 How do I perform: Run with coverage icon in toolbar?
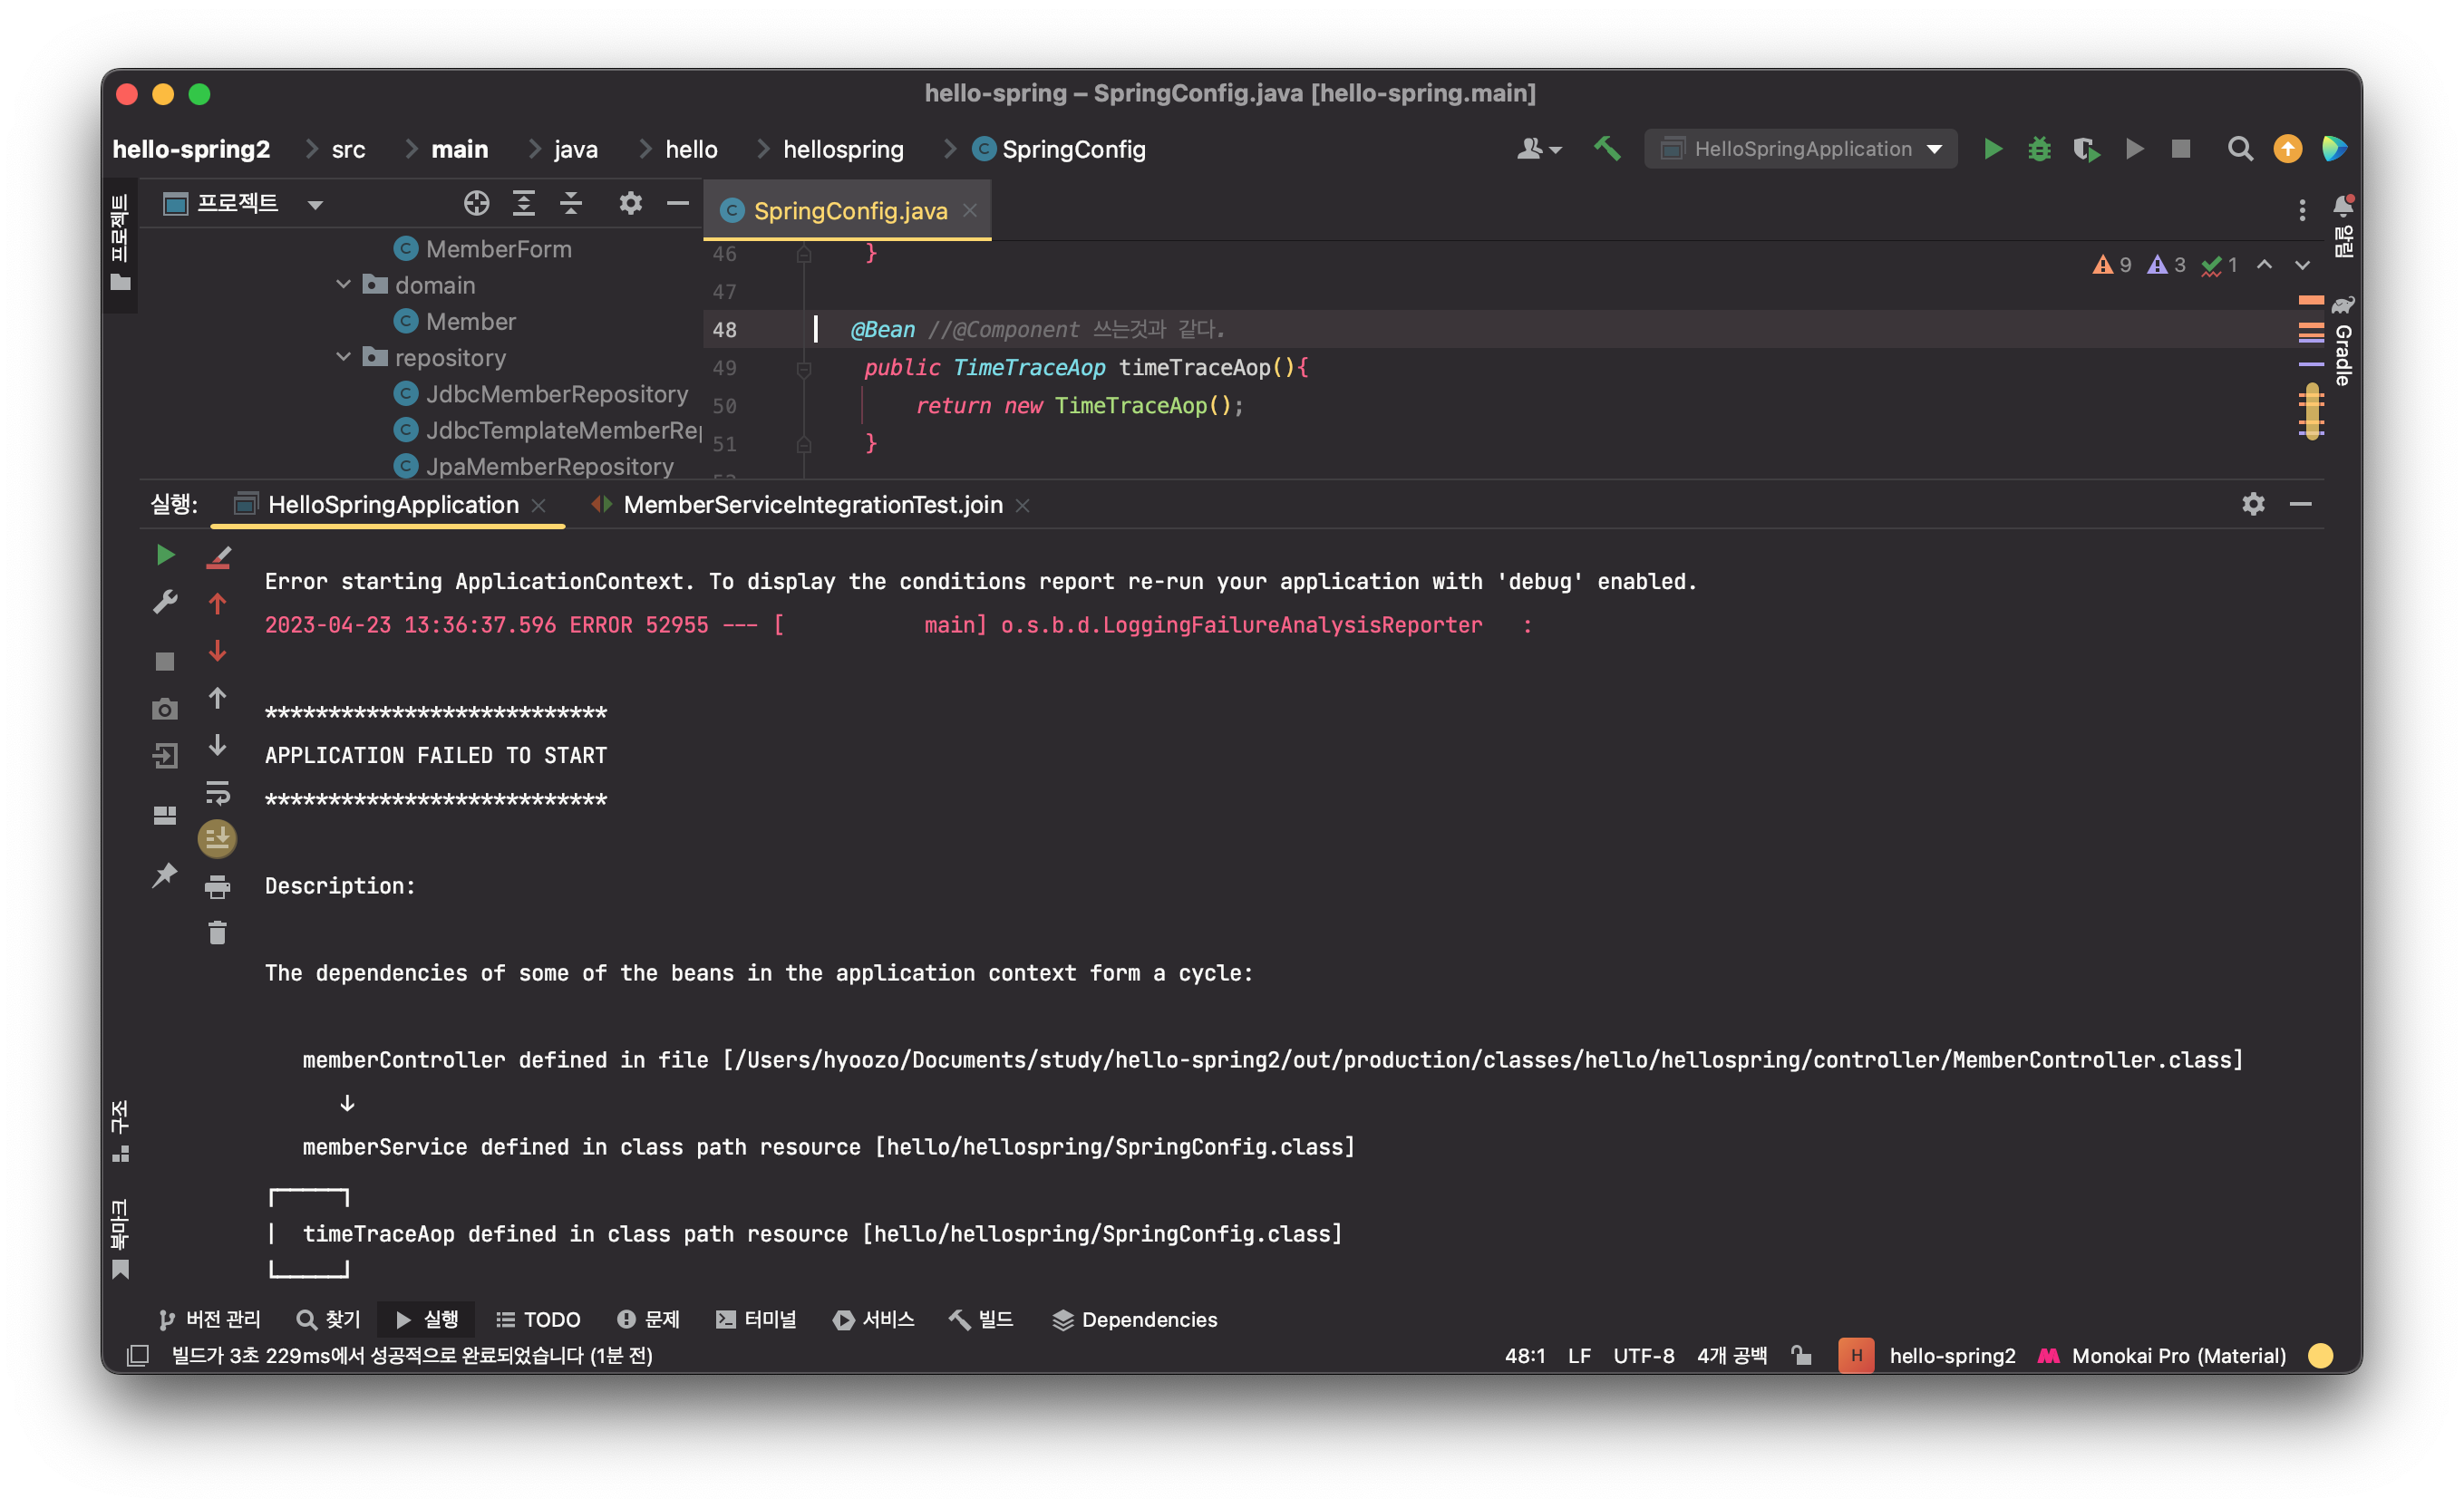pyautogui.click(x=2086, y=149)
